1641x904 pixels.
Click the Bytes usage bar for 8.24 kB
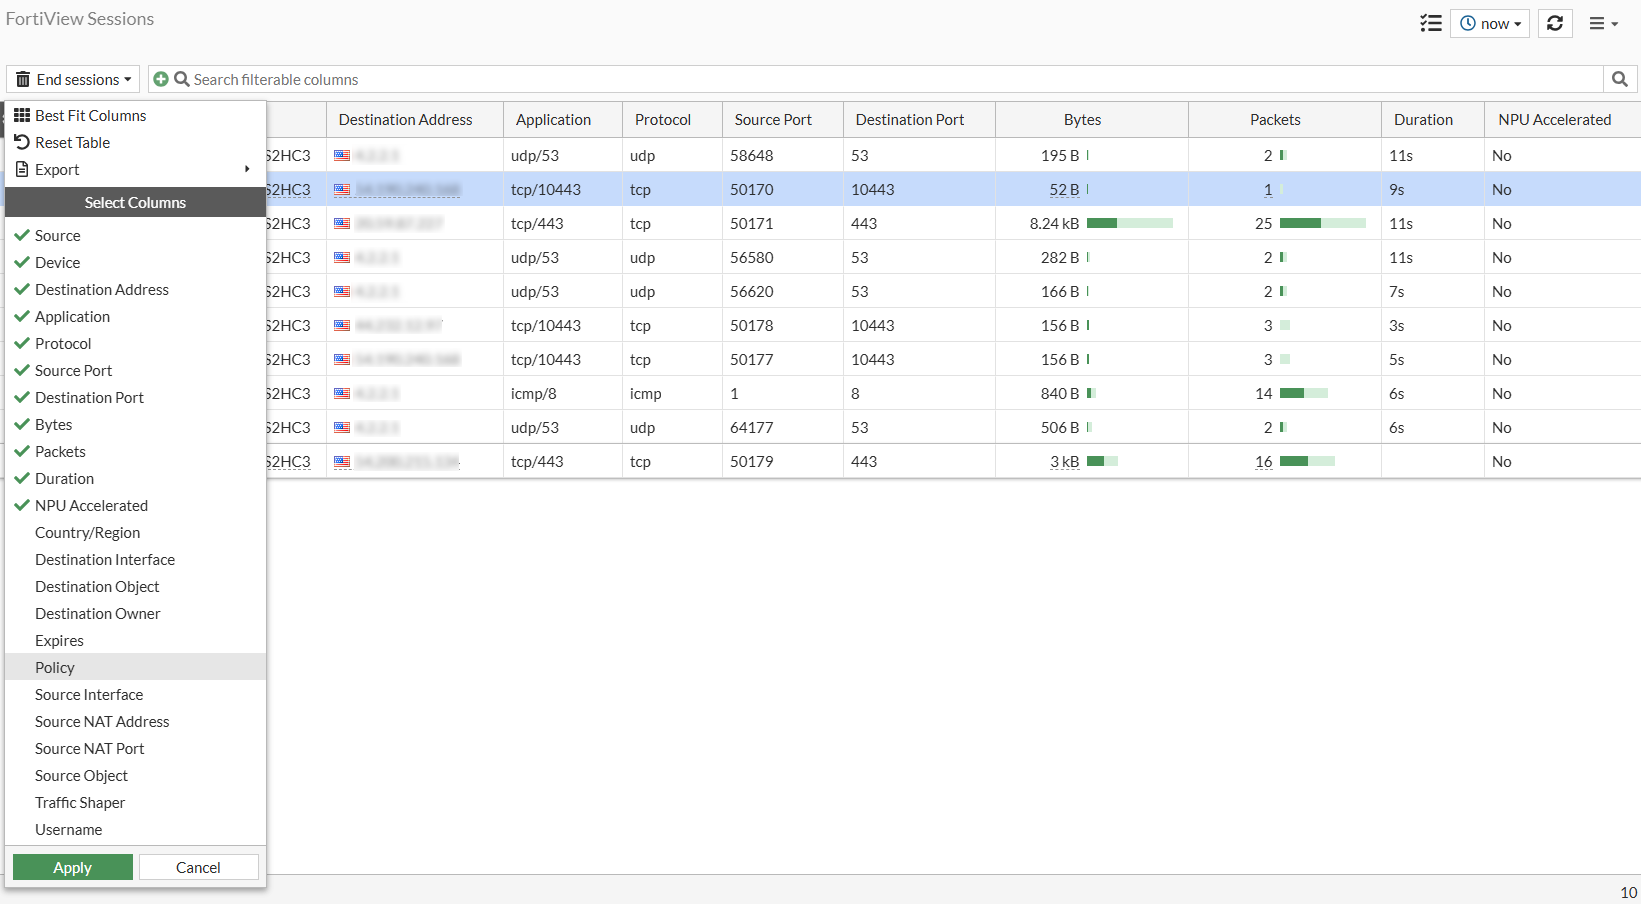tap(1129, 224)
